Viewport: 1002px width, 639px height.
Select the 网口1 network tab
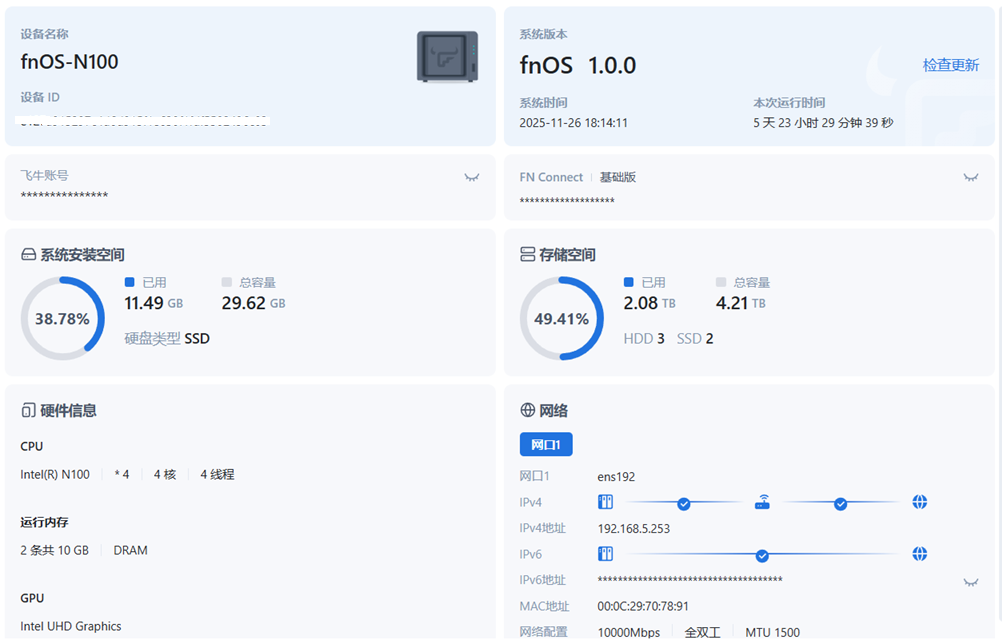pyautogui.click(x=545, y=445)
